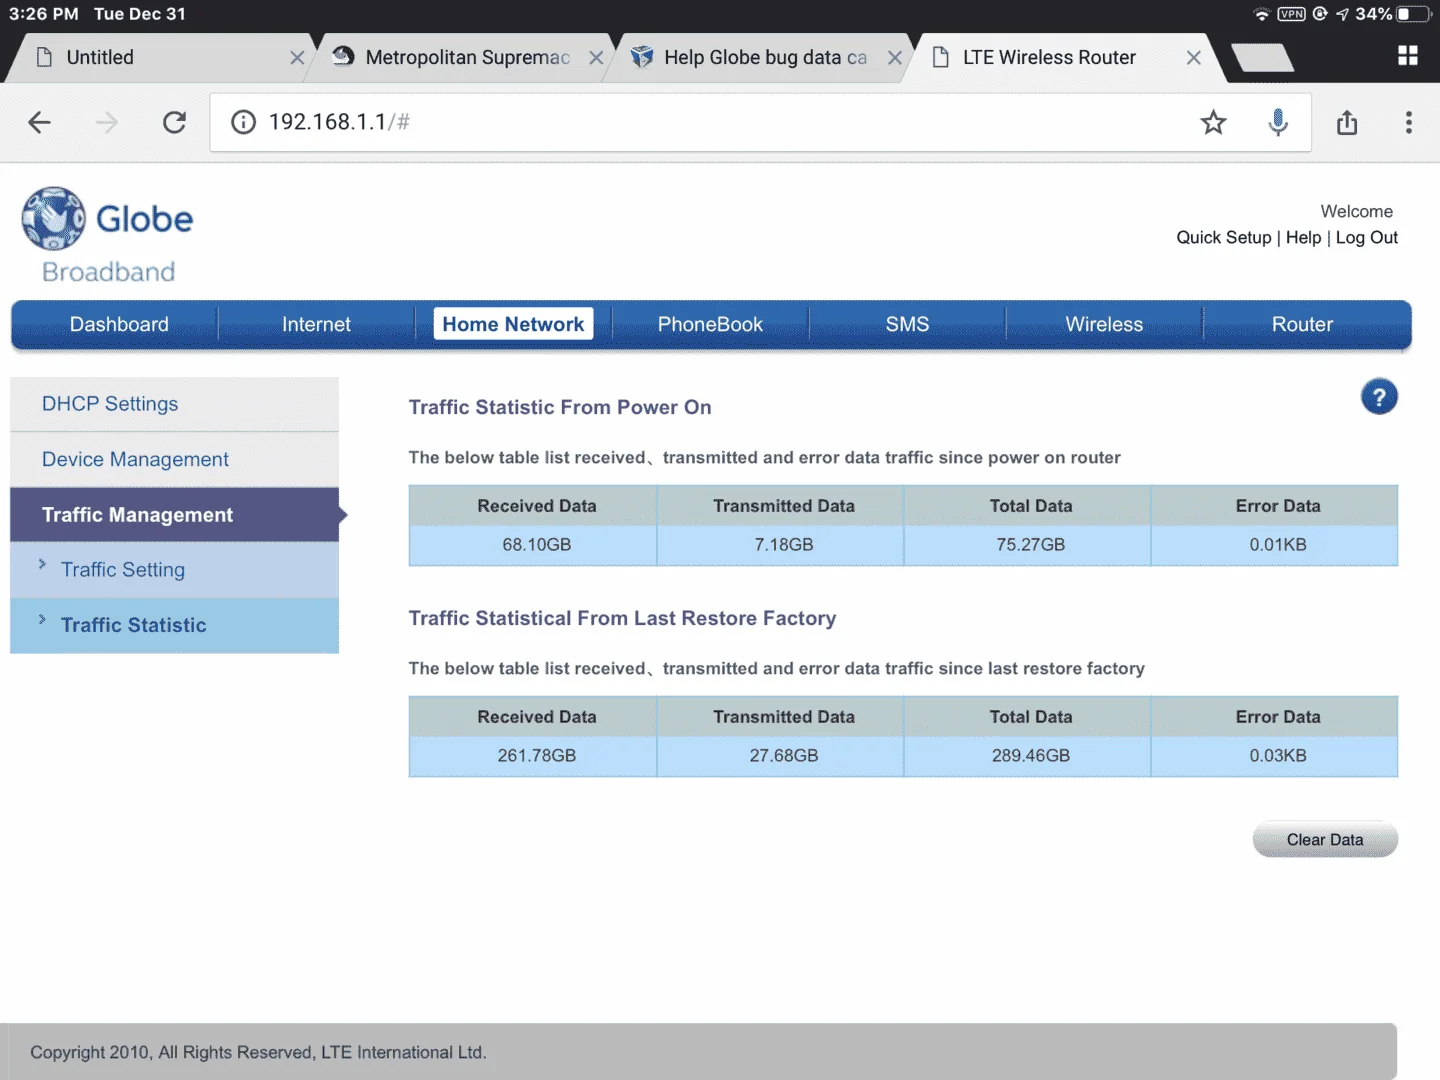
Task: Click the Log Out link
Action: pyautogui.click(x=1366, y=237)
